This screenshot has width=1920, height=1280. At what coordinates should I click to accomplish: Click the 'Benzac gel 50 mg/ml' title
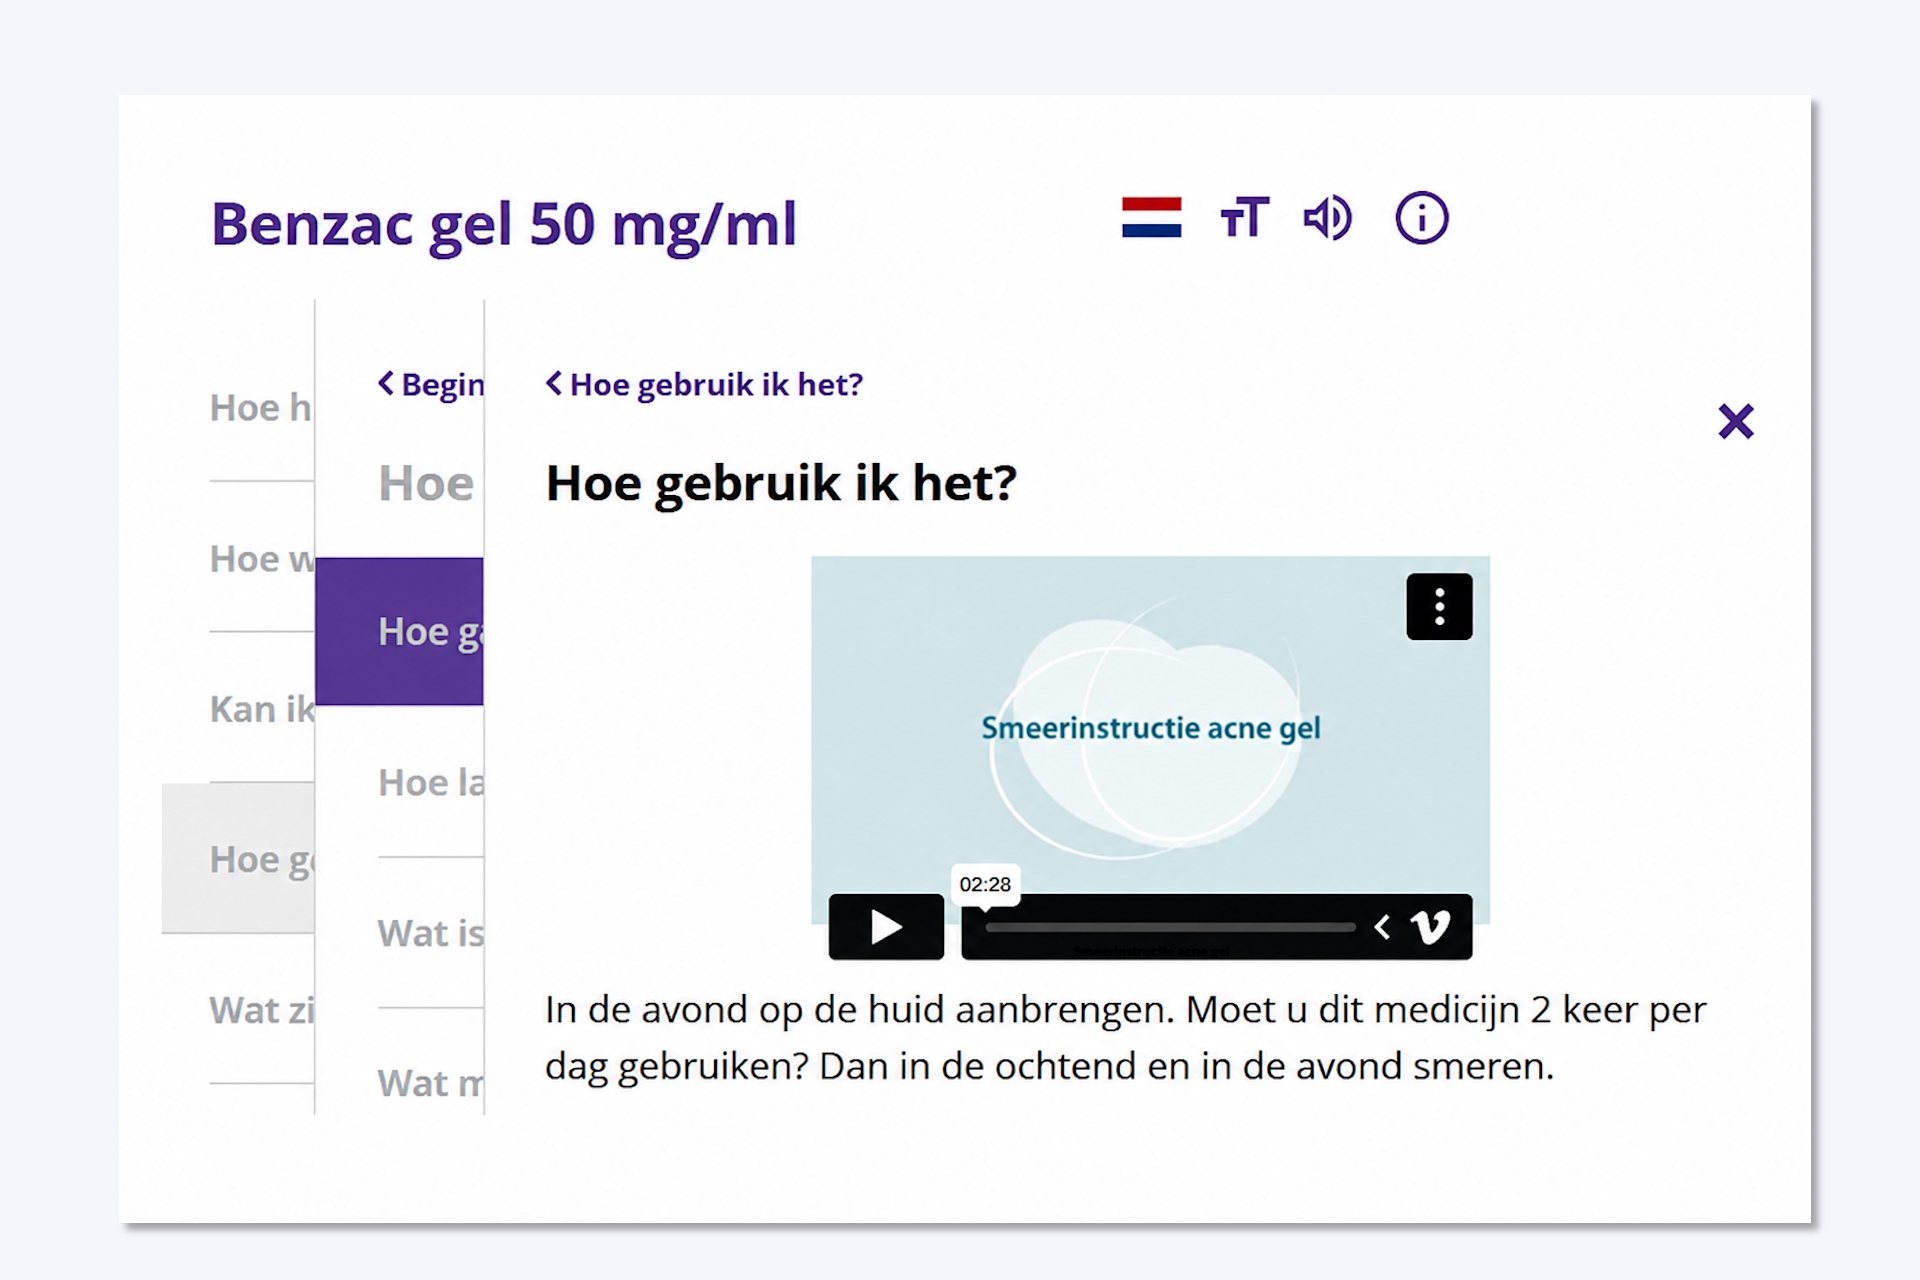pyautogui.click(x=504, y=225)
